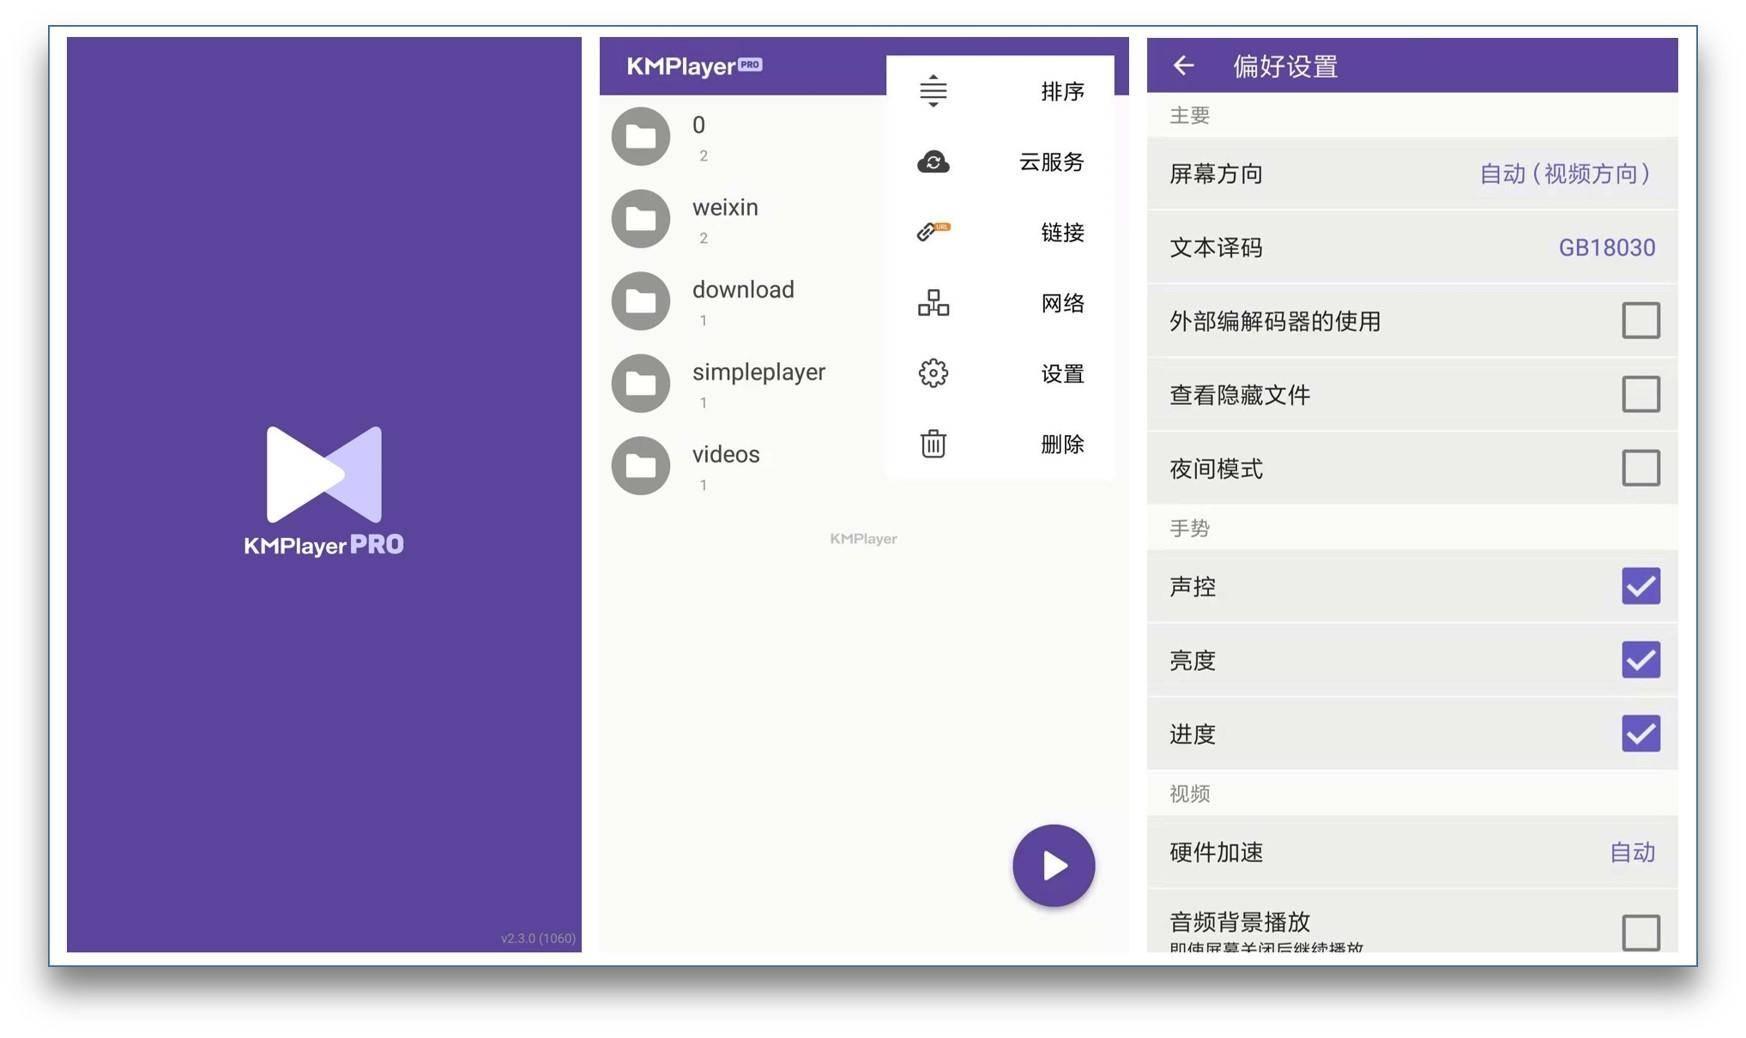Open the download folder icon
1746x1038 pixels.
point(641,301)
